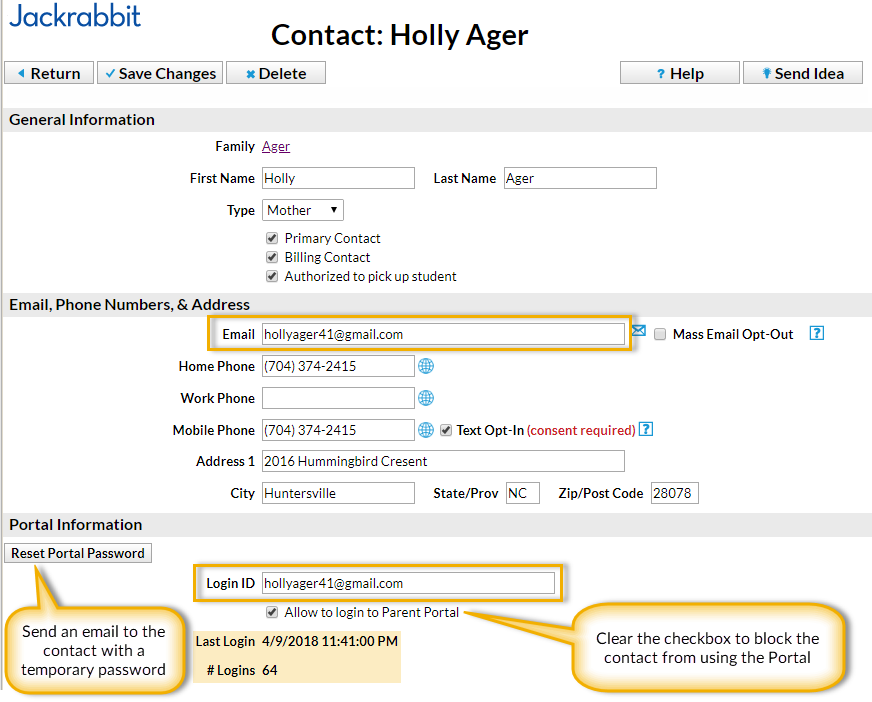The height and width of the screenshot is (702, 872).
Task: Enable the Mass Email Opt-Out checkbox
Action: click(660, 335)
